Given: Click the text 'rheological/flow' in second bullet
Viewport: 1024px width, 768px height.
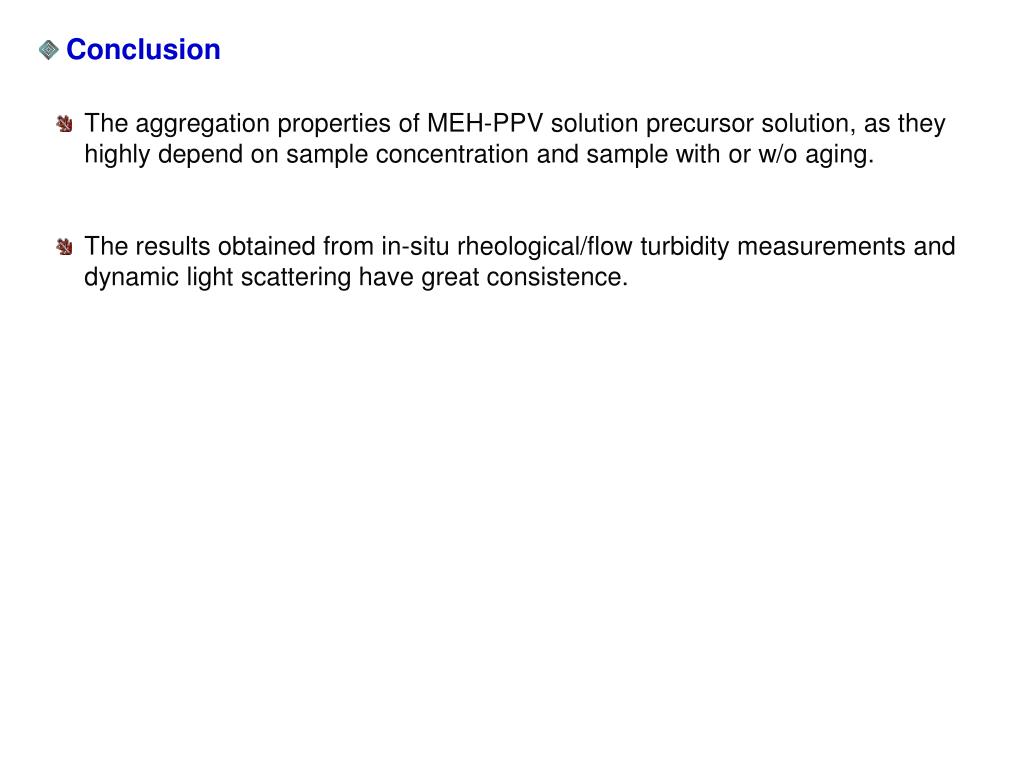Looking at the screenshot, I should pyautogui.click(x=545, y=248).
